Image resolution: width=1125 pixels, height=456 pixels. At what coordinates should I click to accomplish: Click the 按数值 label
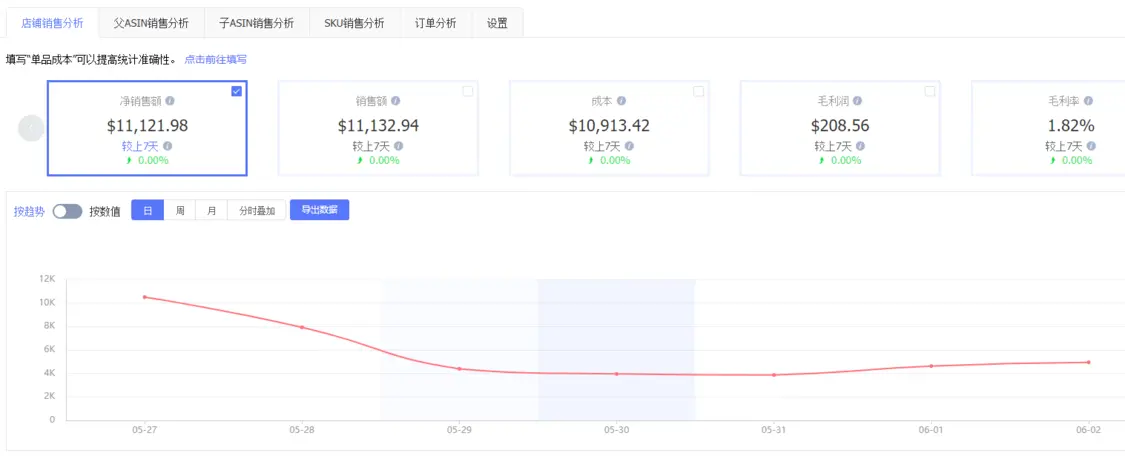(105, 212)
